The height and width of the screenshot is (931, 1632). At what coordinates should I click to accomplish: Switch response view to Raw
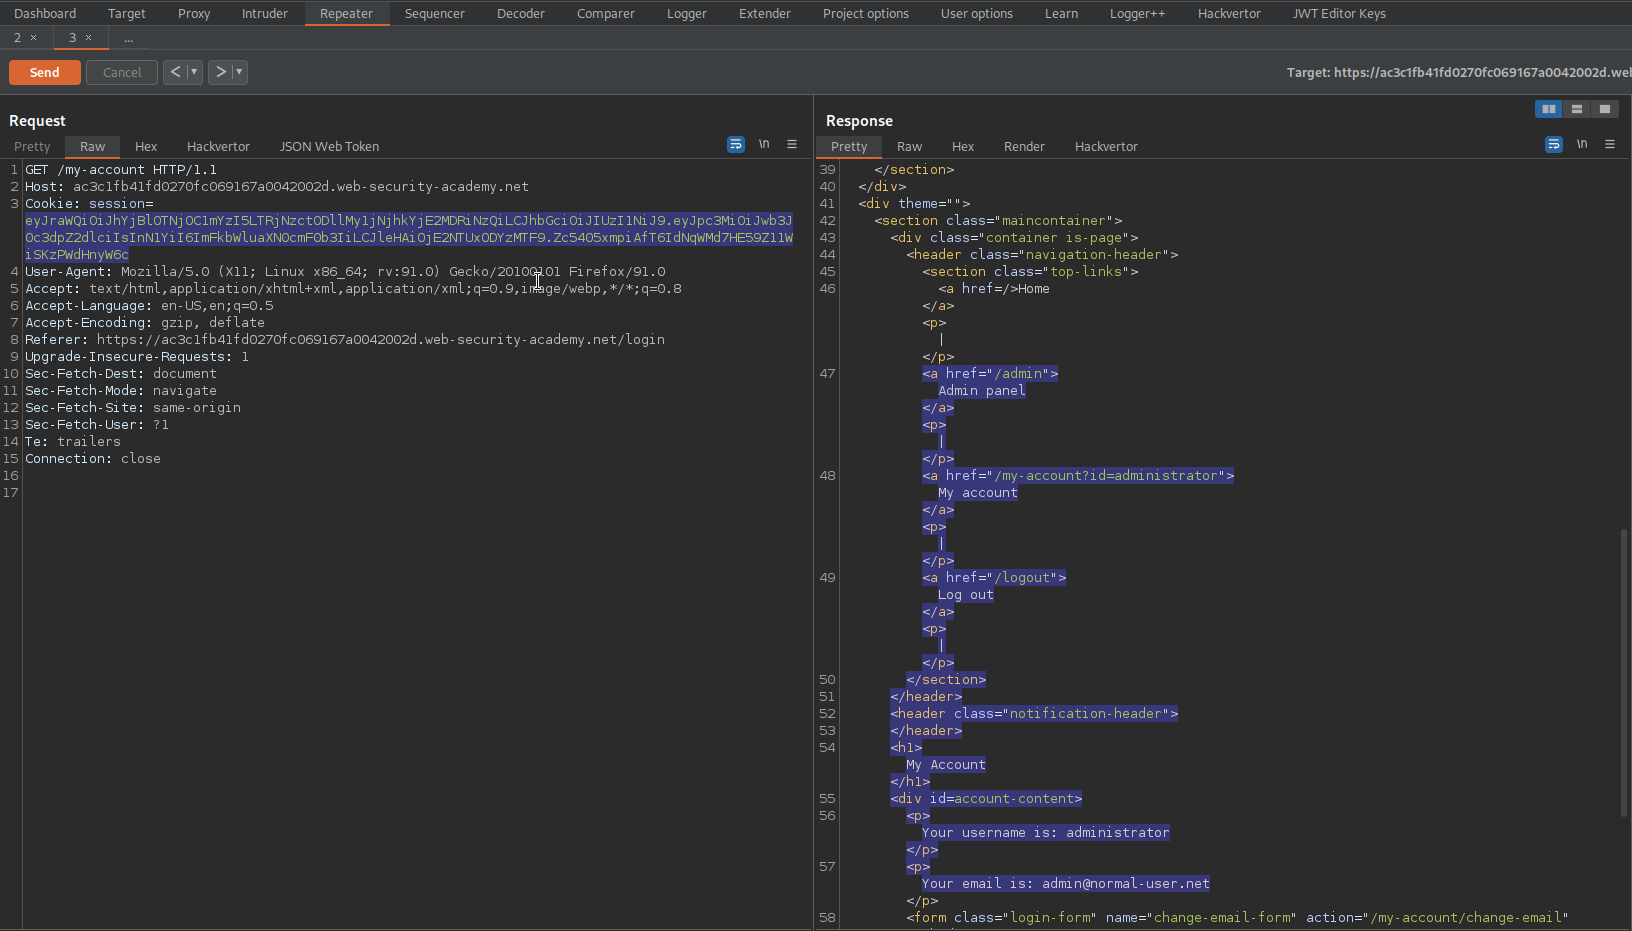coord(909,146)
